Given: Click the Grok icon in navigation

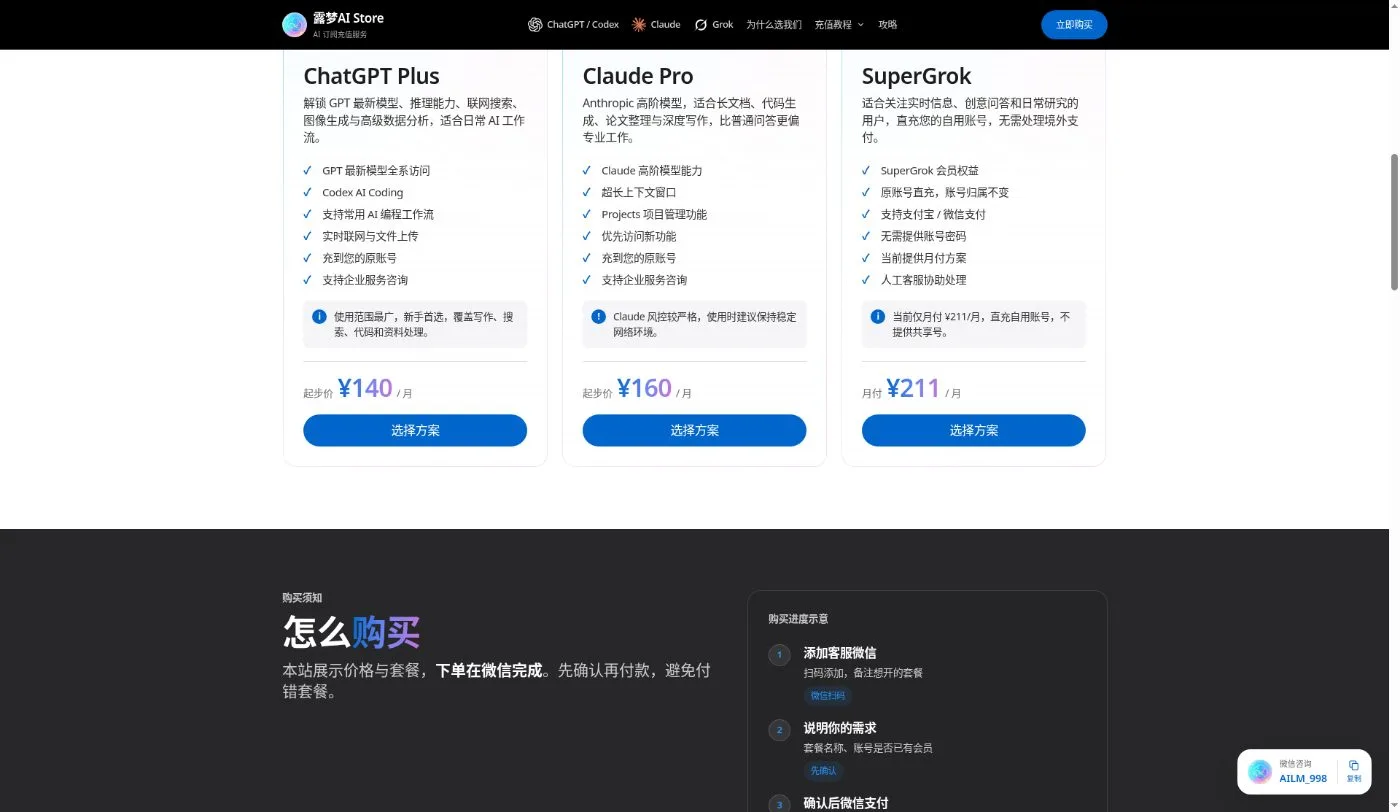Looking at the screenshot, I should tap(701, 24).
